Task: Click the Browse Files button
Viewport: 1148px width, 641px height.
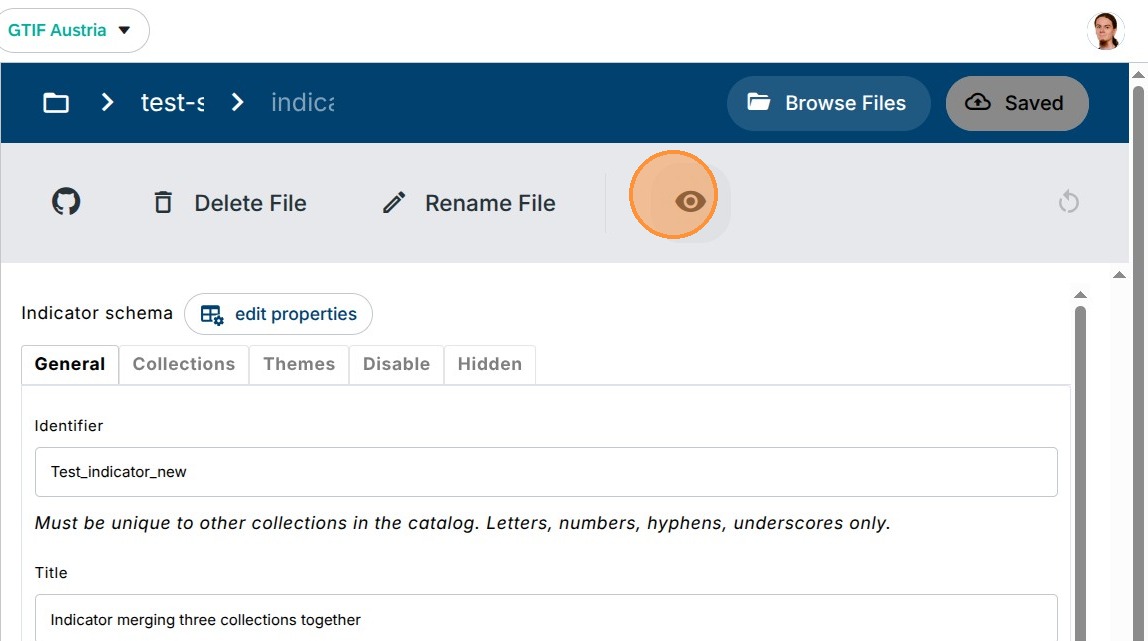Action: 828,103
